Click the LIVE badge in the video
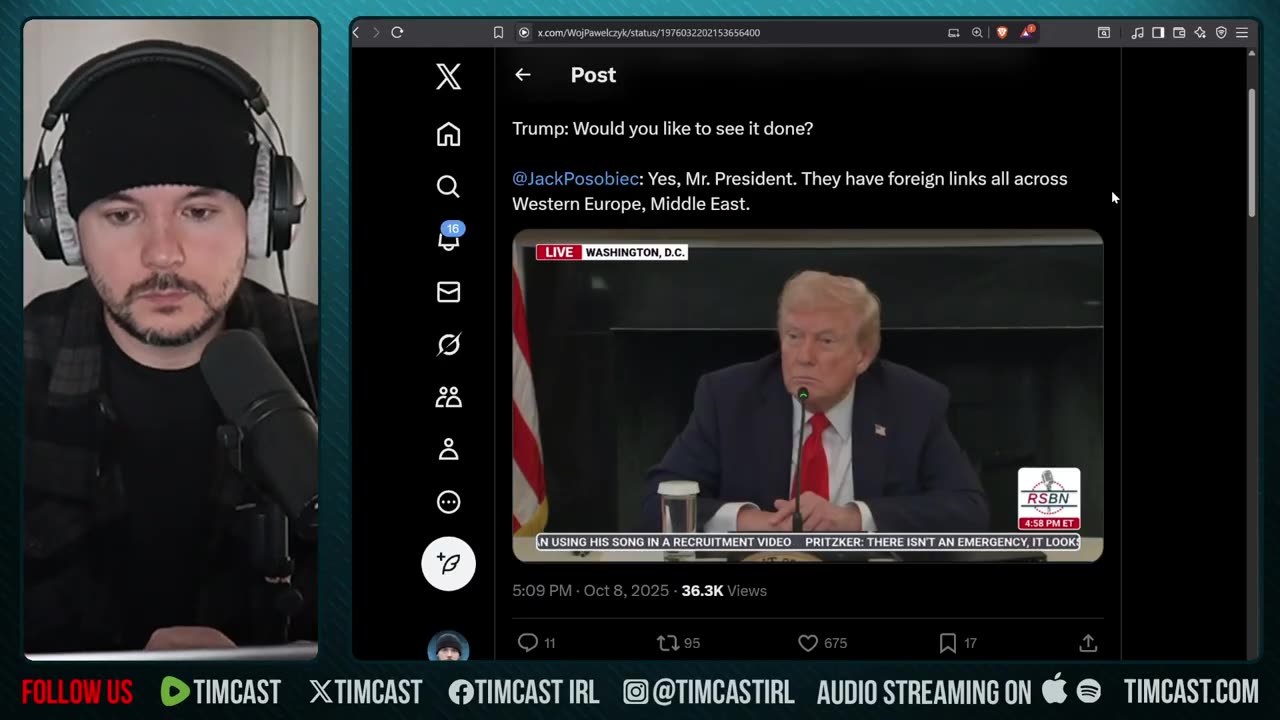 click(558, 252)
